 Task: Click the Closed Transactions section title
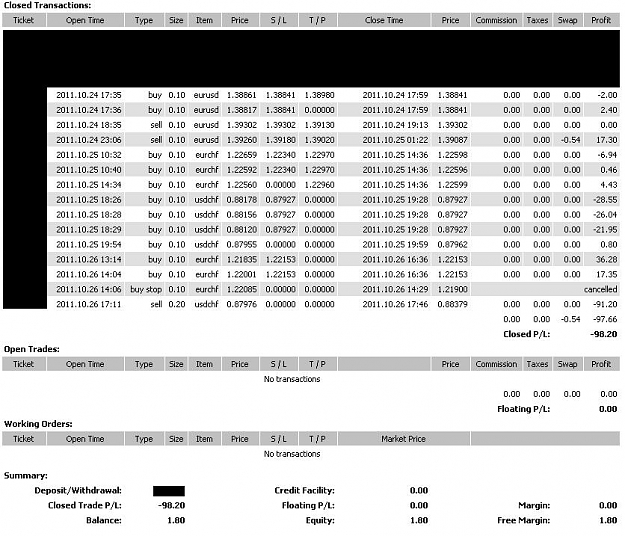47,6
